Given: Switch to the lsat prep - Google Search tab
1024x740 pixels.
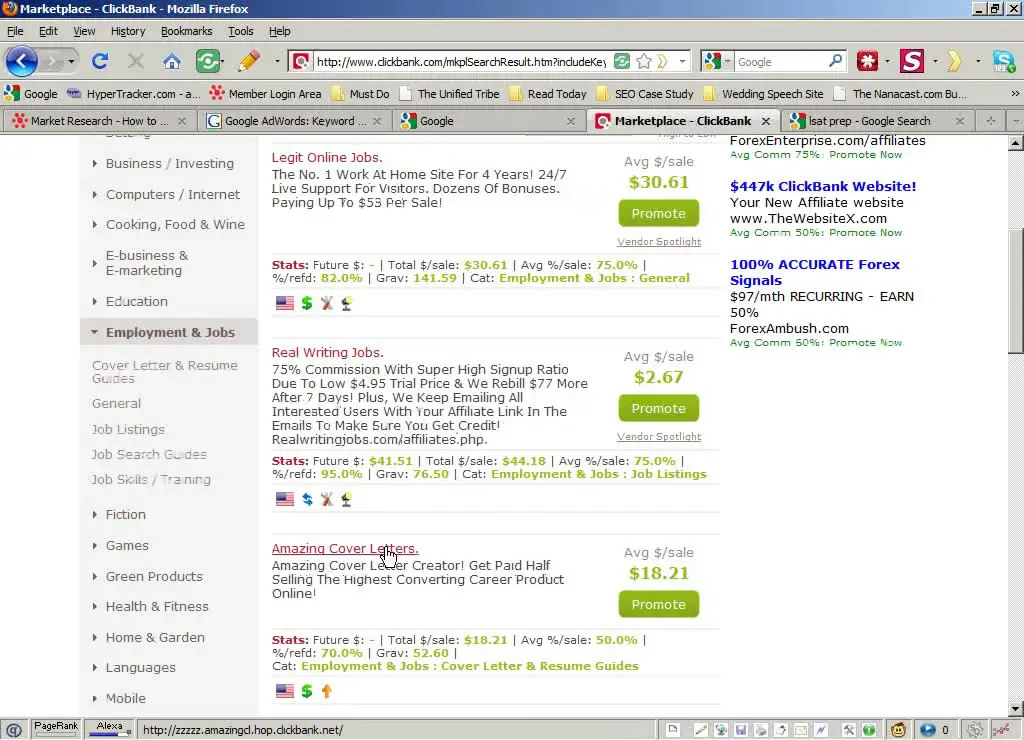Looking at the screenshot, I should click(x=876, y=121).
